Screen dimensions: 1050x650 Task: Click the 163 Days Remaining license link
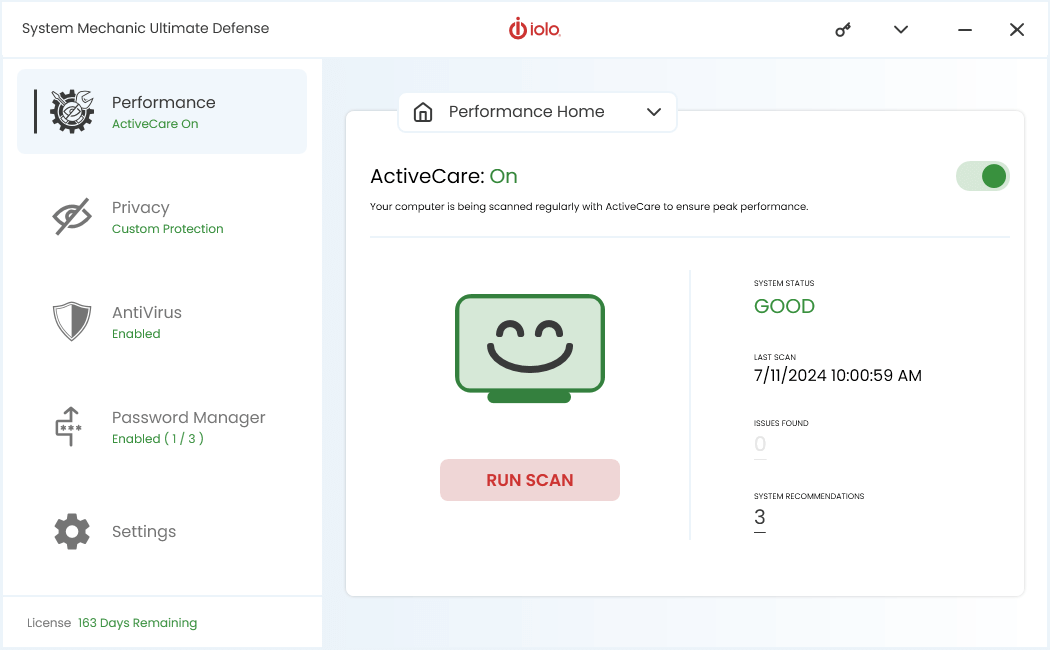137,623
